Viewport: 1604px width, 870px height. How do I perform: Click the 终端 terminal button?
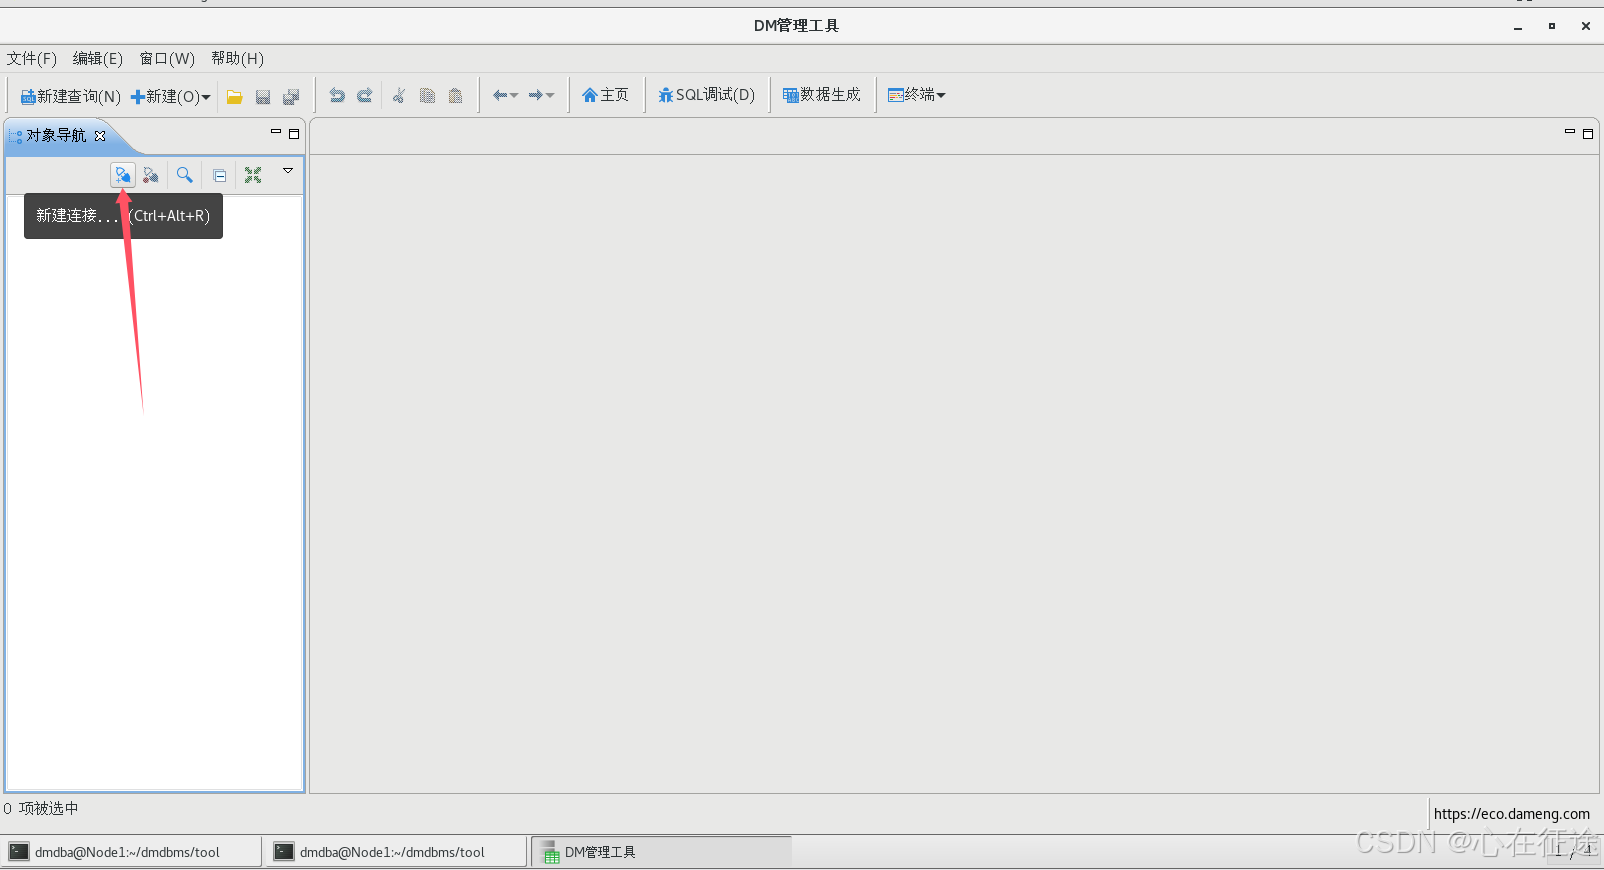point(911,95)
